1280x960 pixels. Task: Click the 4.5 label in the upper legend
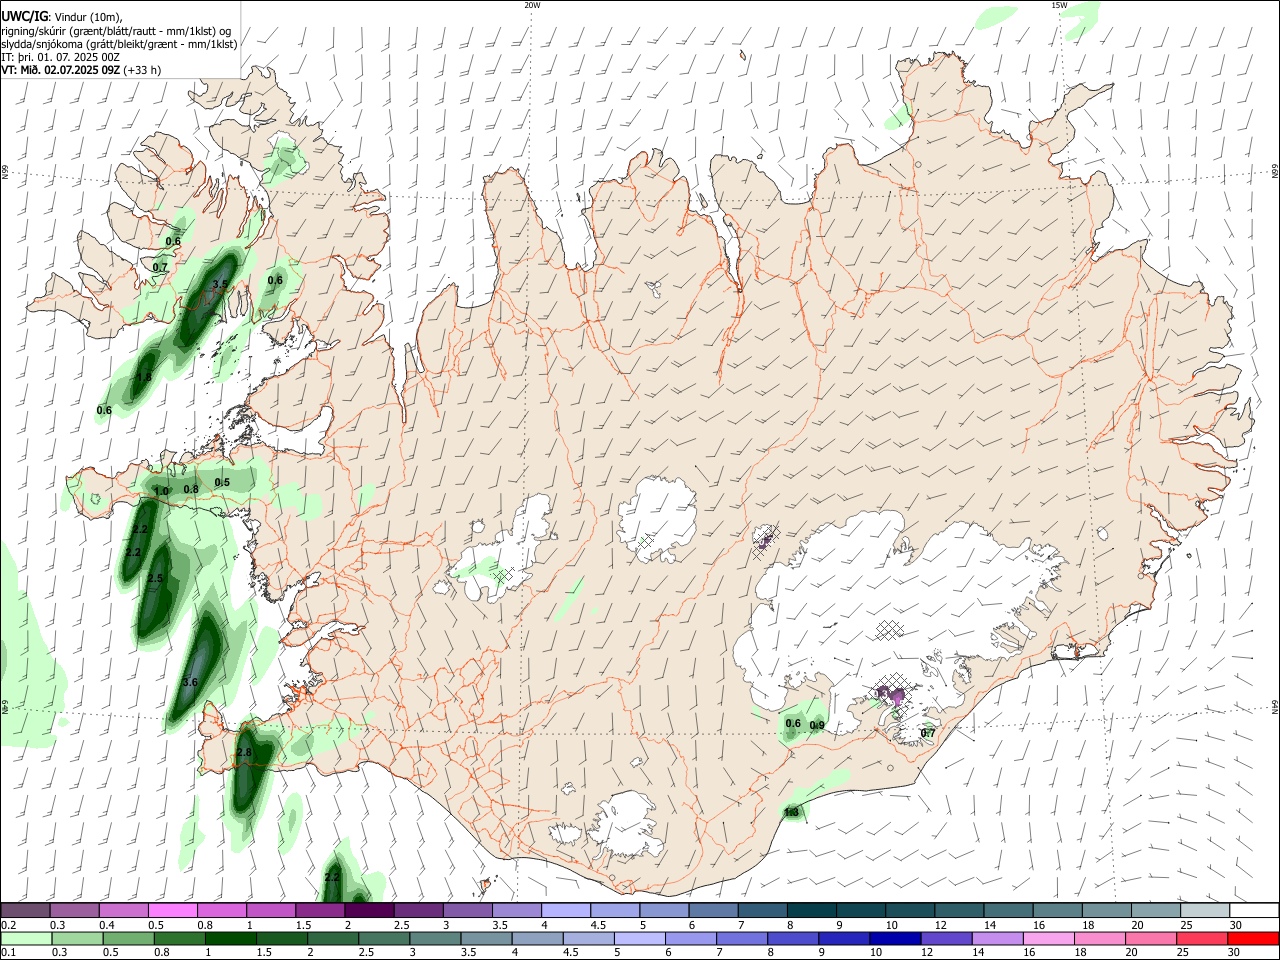pos(598,925)
